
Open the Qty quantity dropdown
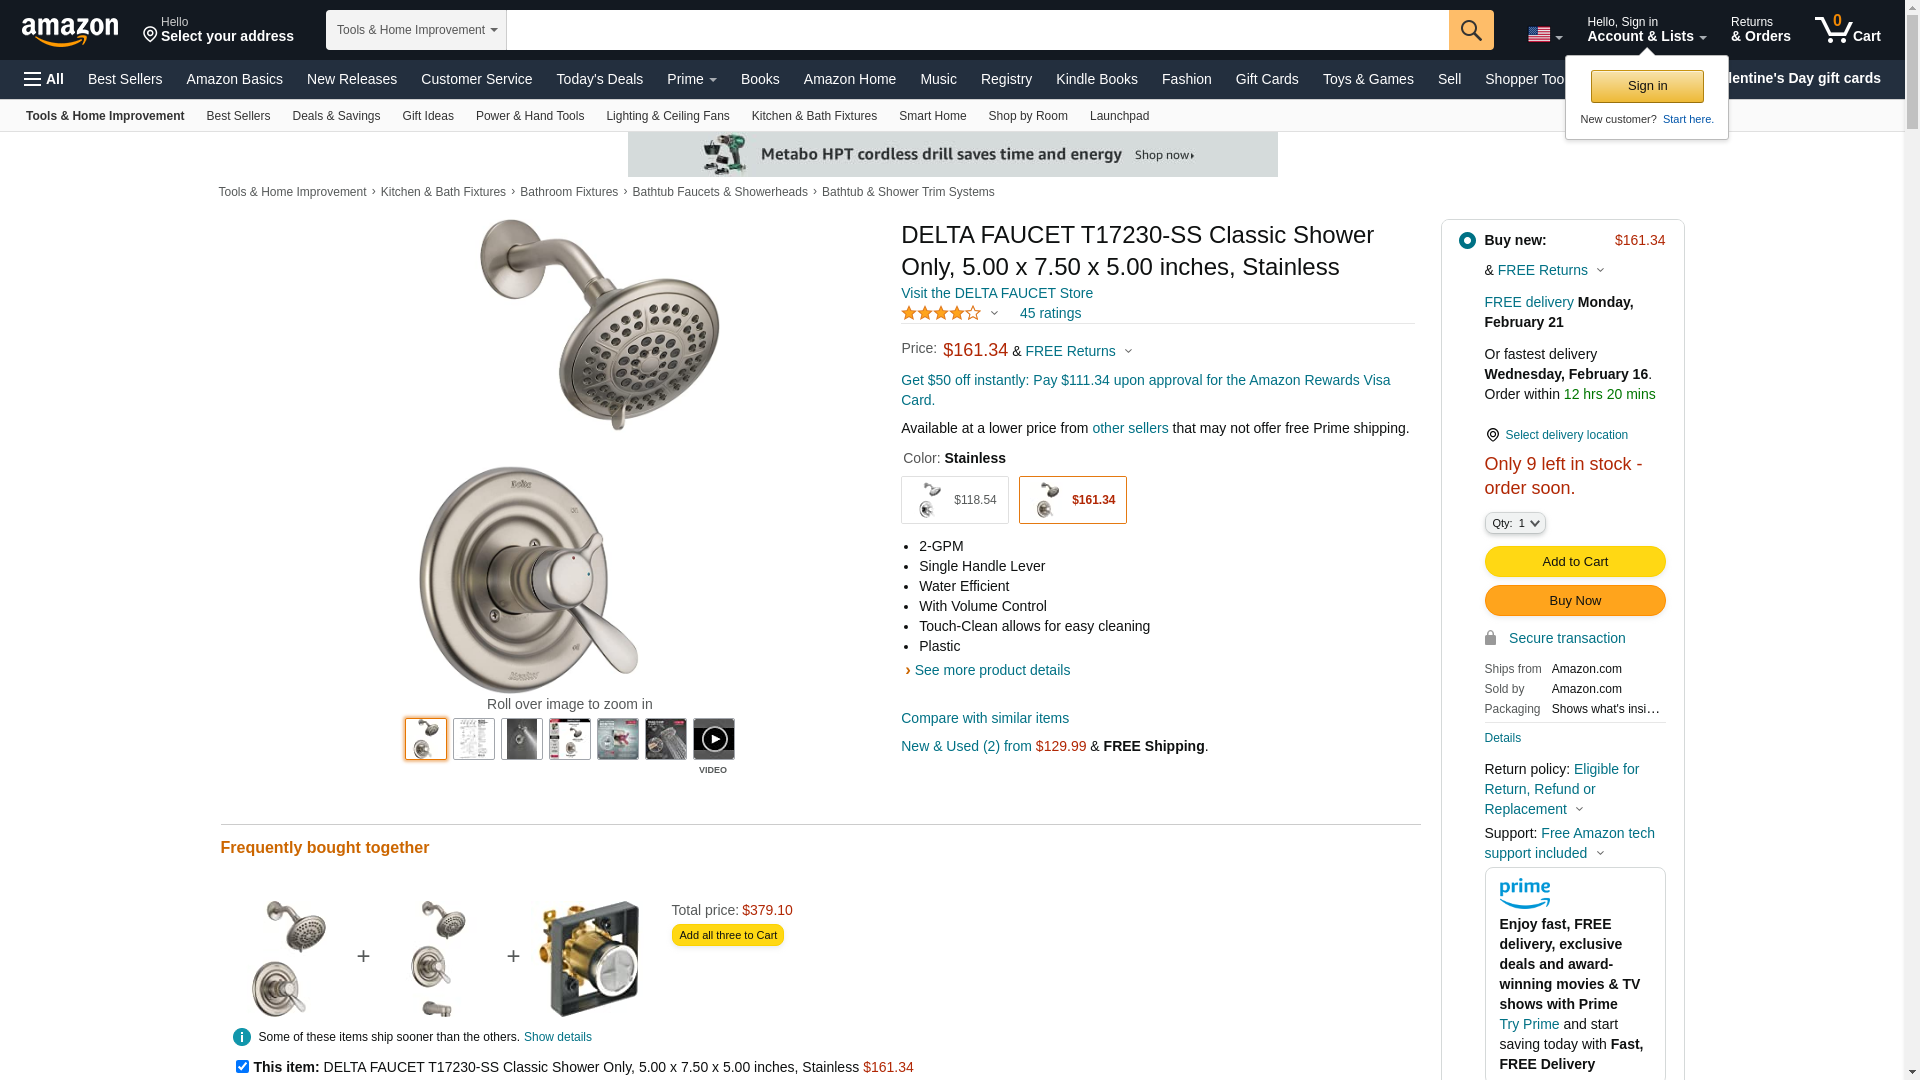pos(1515,523)
